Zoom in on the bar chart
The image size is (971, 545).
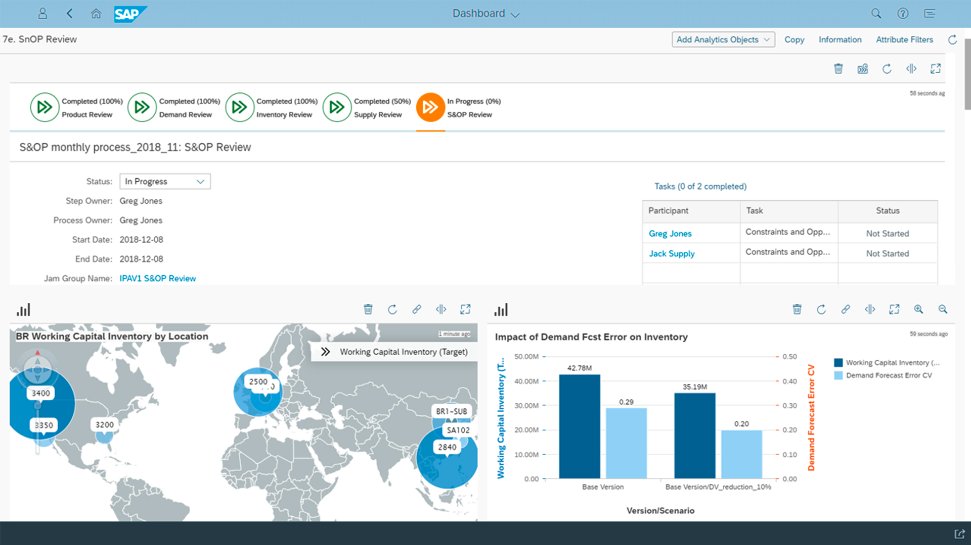(x=918, y=309)
